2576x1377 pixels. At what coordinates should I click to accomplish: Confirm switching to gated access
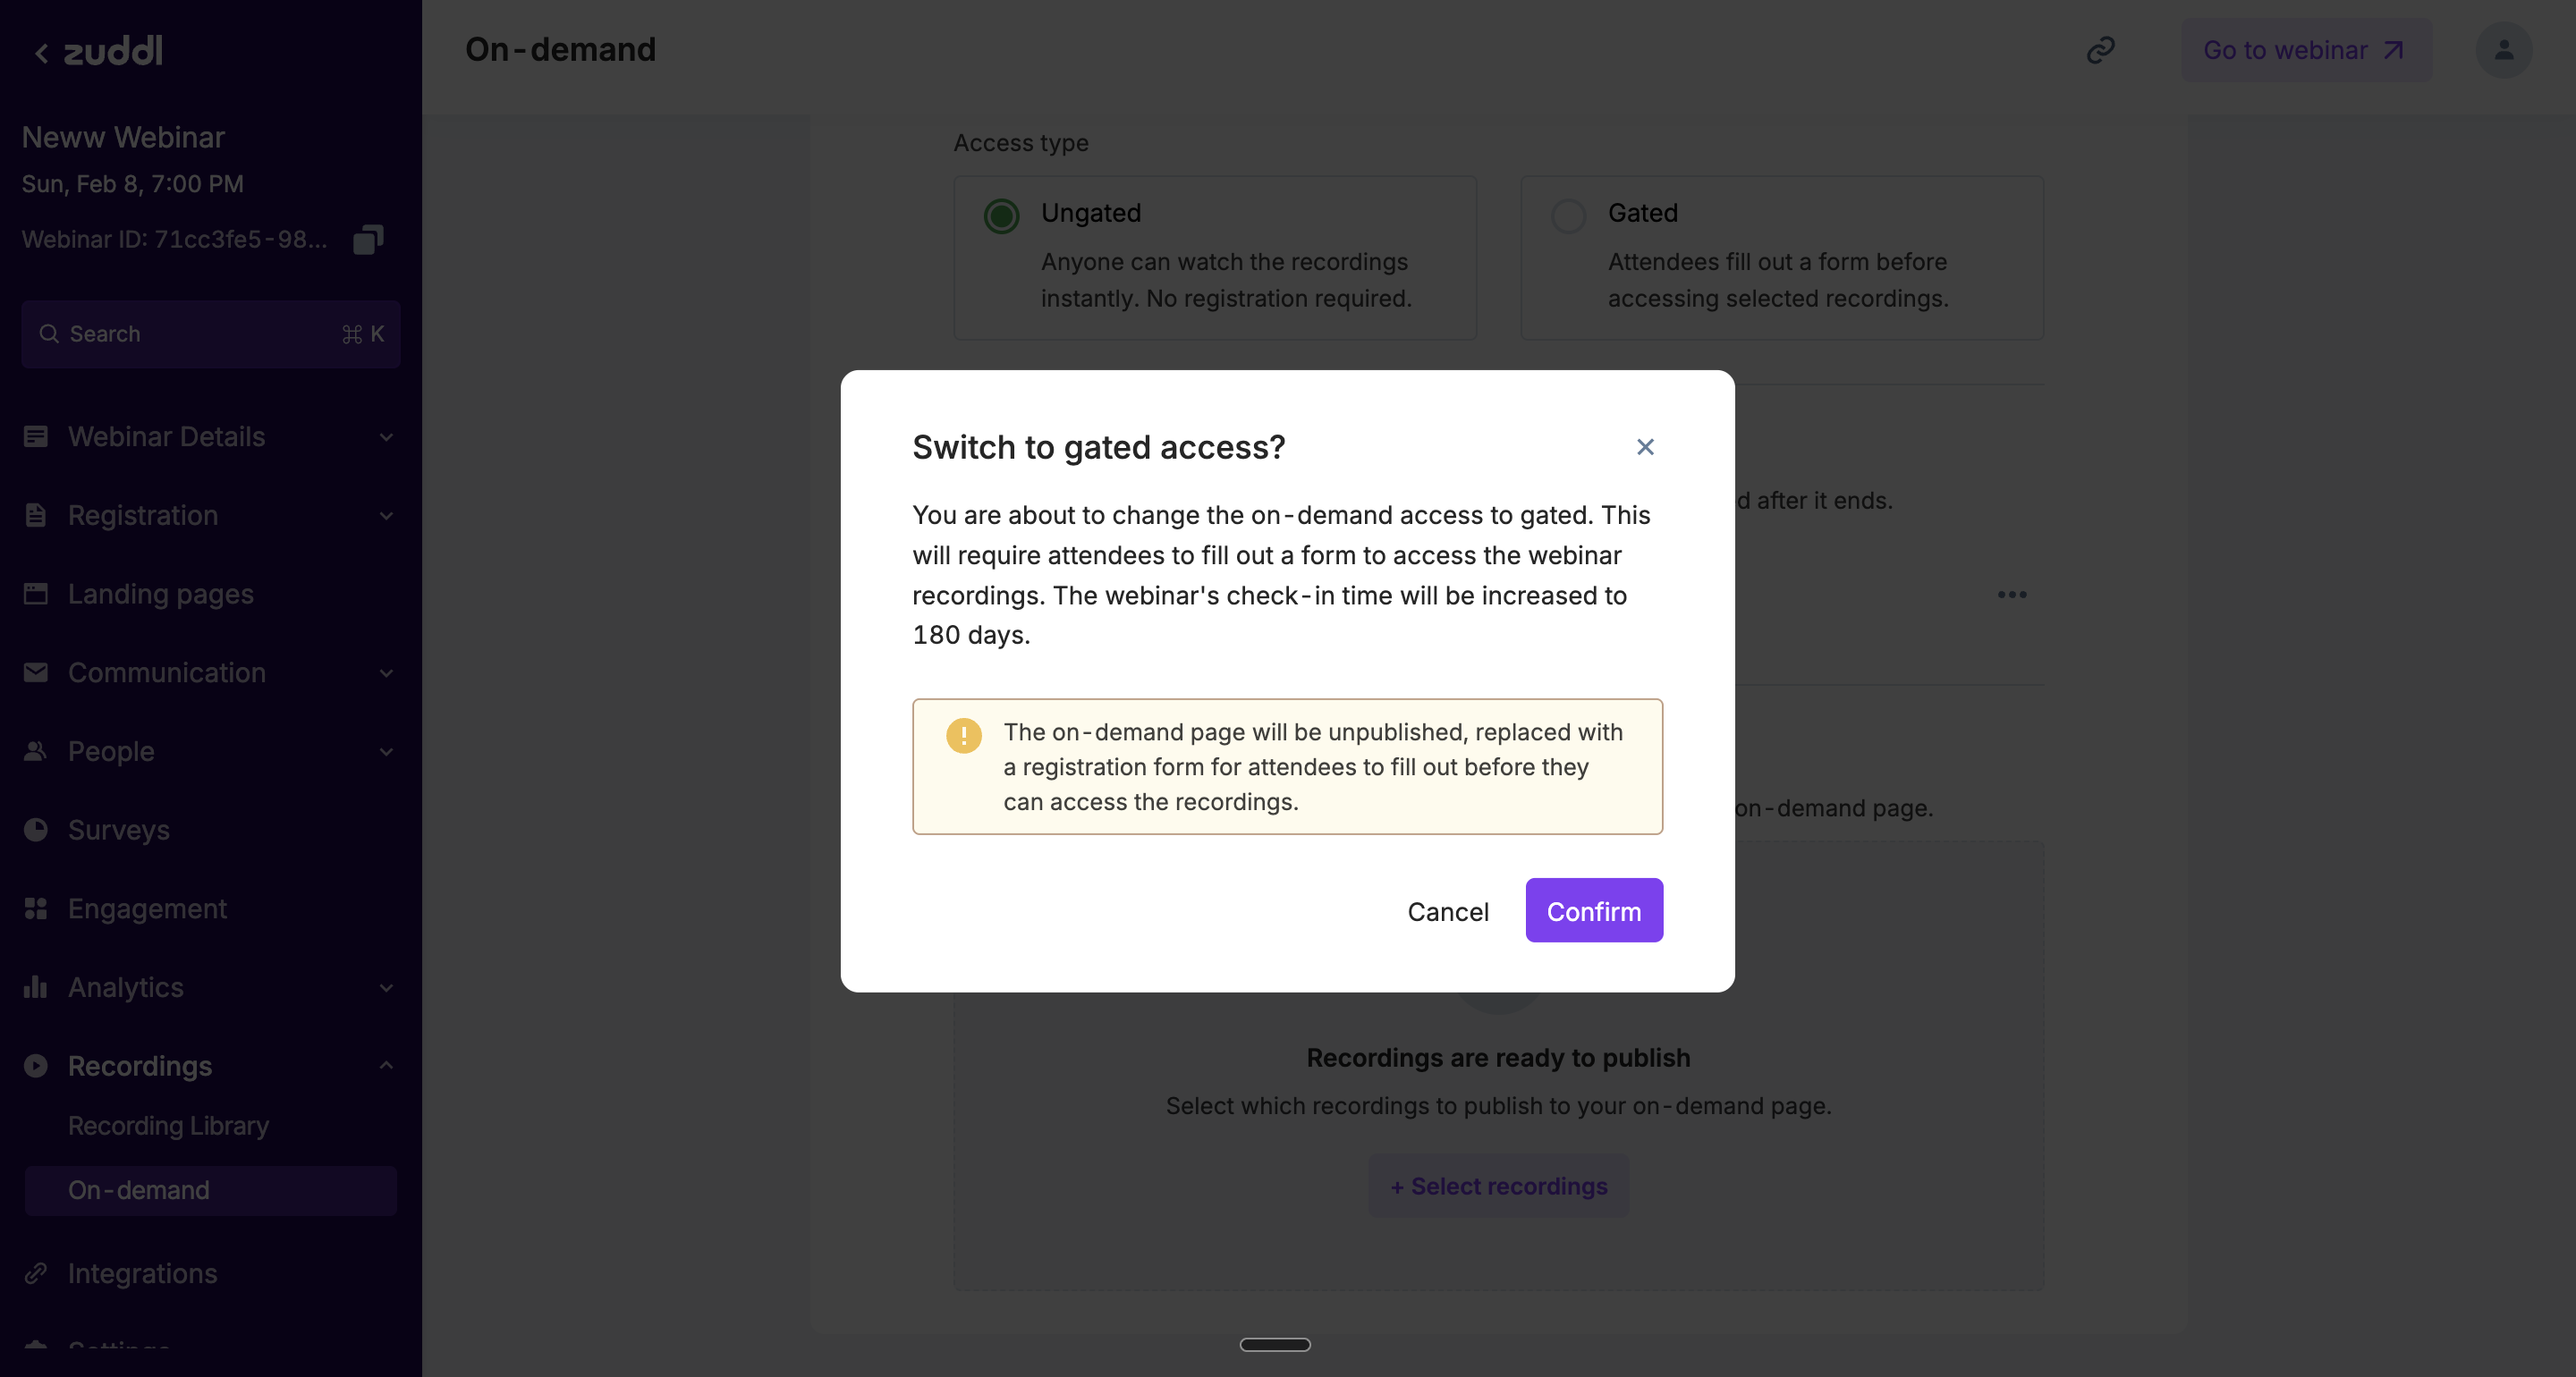(1594, 911)
